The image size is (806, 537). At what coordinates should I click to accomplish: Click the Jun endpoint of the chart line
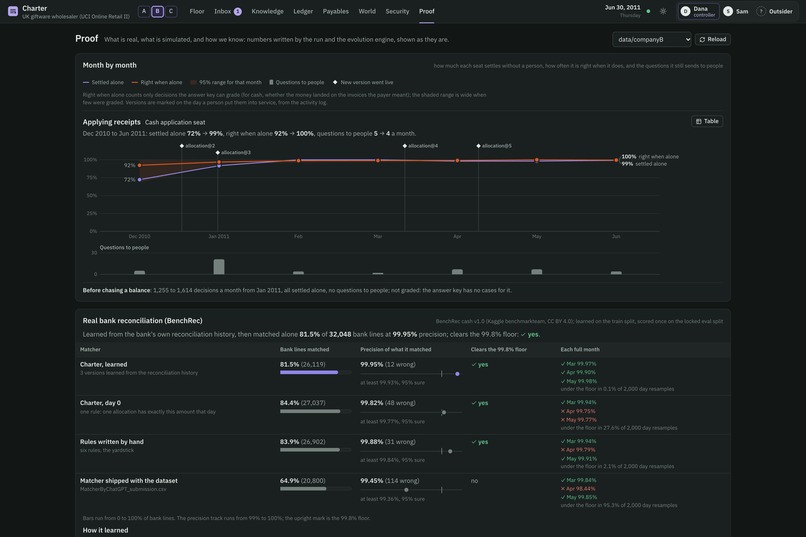point(616,160)
